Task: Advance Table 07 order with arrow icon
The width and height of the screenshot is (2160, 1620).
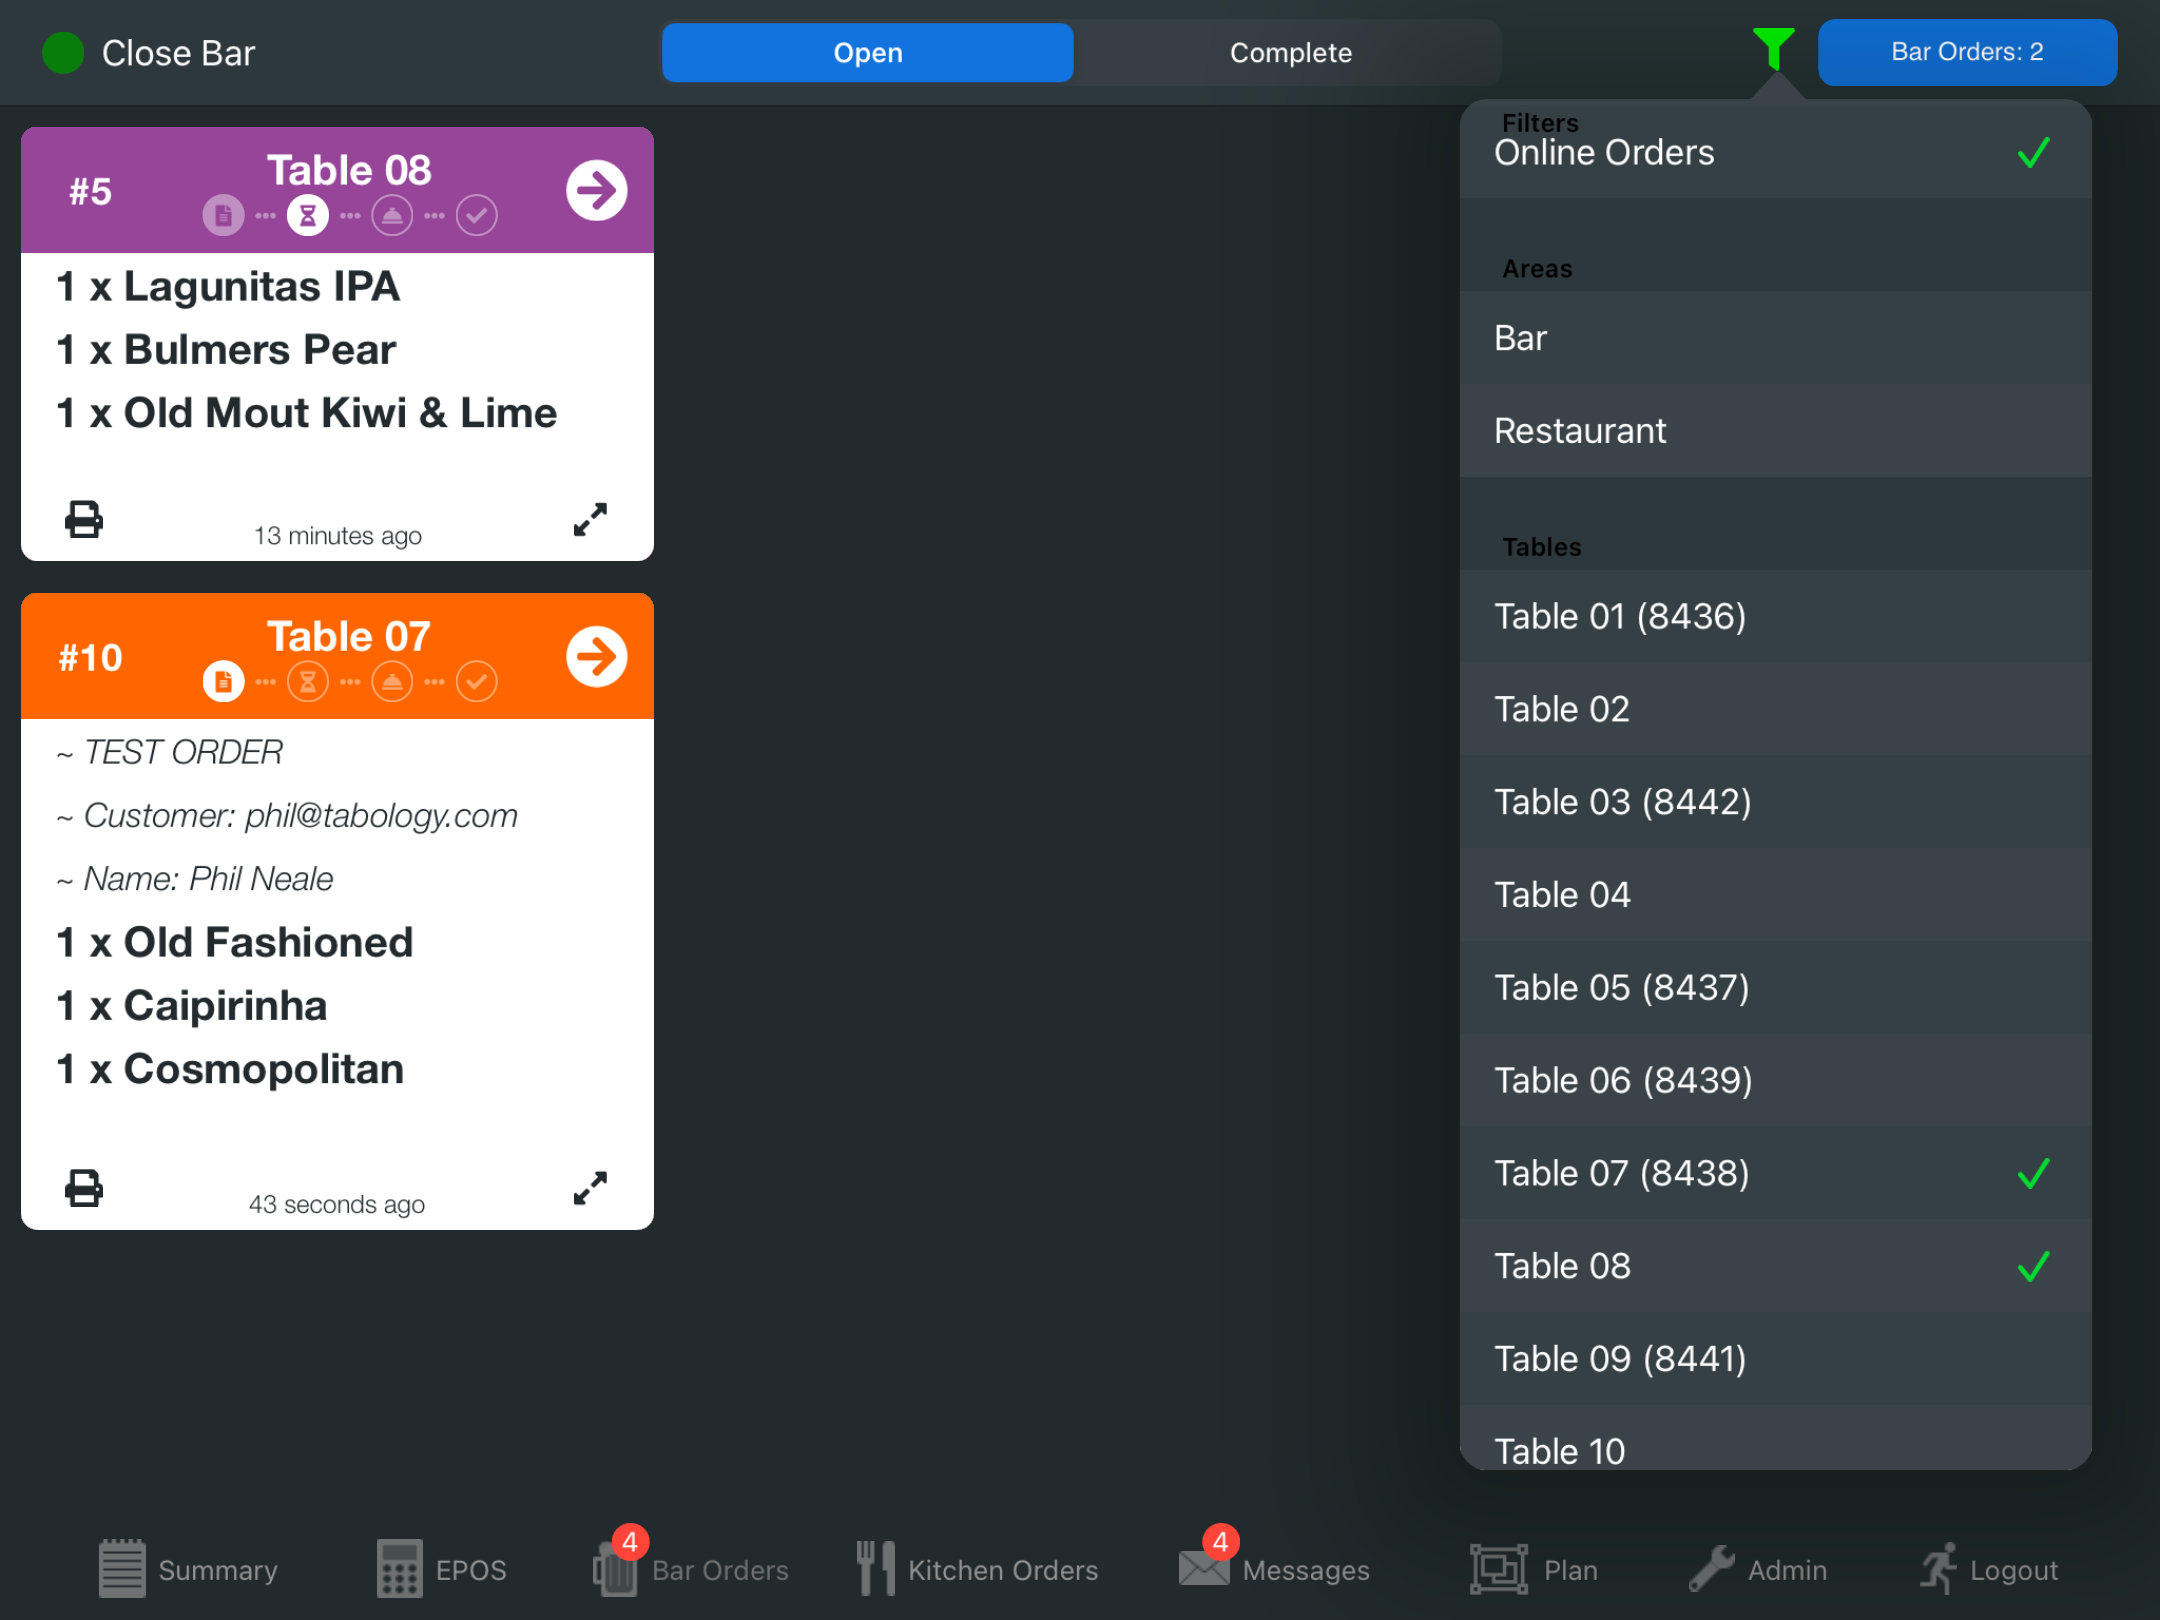Action: click(596, 657)
